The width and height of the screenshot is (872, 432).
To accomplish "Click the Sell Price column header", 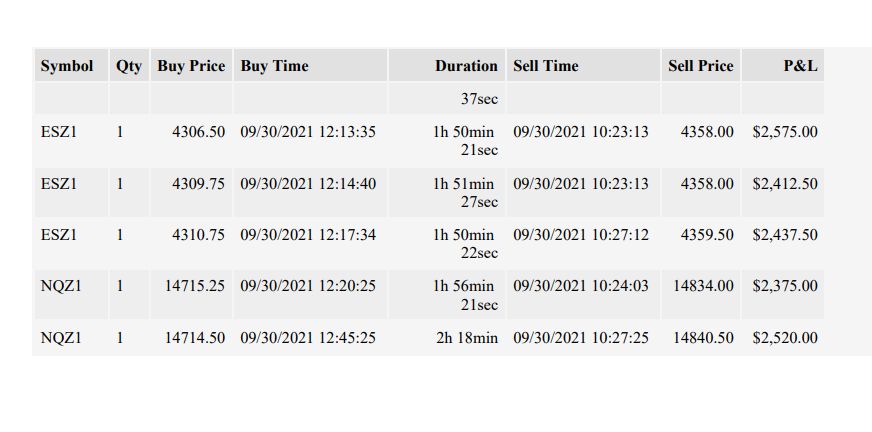I will (x=701, y=66).
